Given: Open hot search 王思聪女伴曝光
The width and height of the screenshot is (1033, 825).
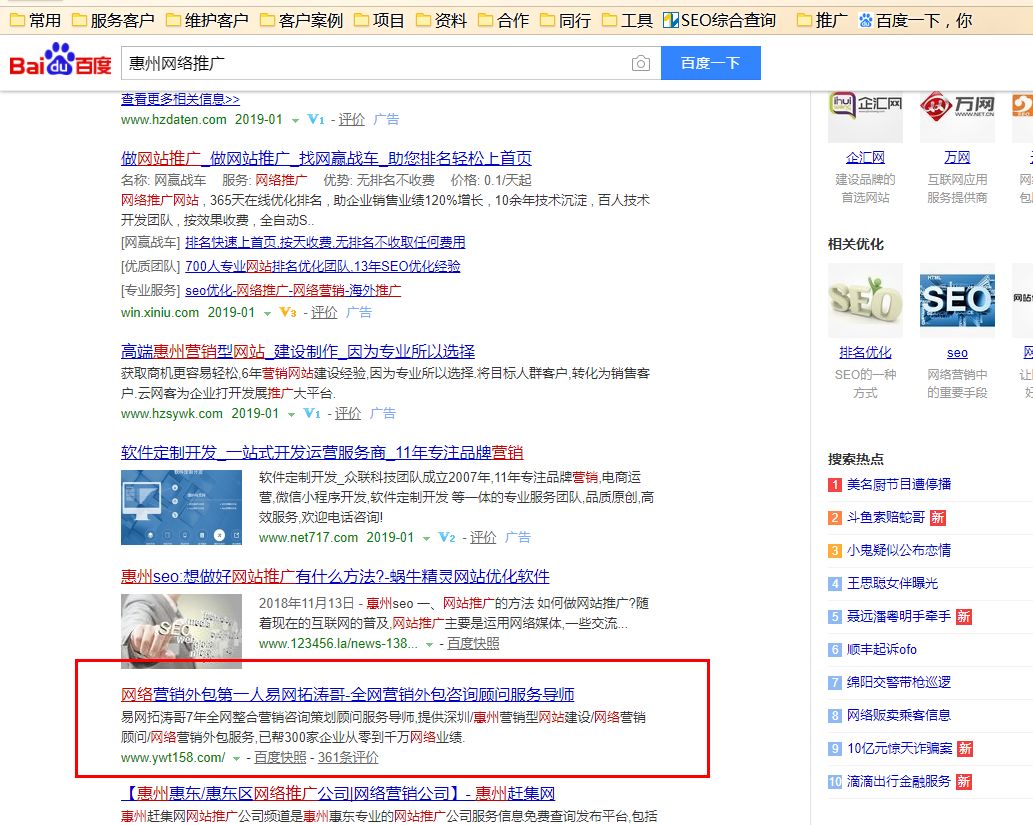Looking at the screenshot, I should (892, 583).
